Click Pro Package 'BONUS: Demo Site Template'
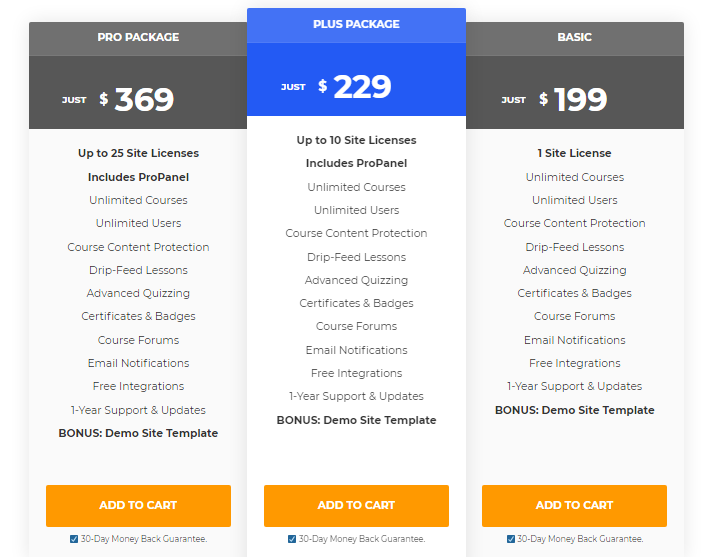Viewport: 708px width, 557px height. (x=138, y=434)
